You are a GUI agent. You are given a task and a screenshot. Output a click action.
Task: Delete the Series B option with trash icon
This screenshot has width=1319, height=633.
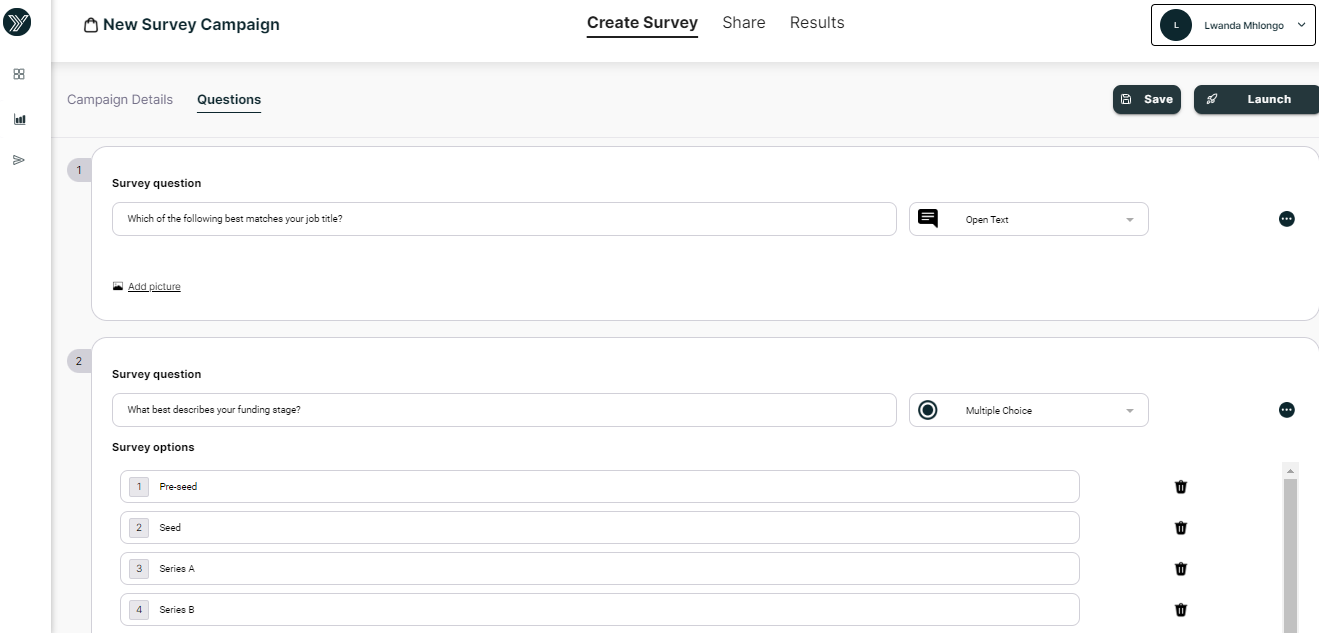click(x=1181, y=610)
